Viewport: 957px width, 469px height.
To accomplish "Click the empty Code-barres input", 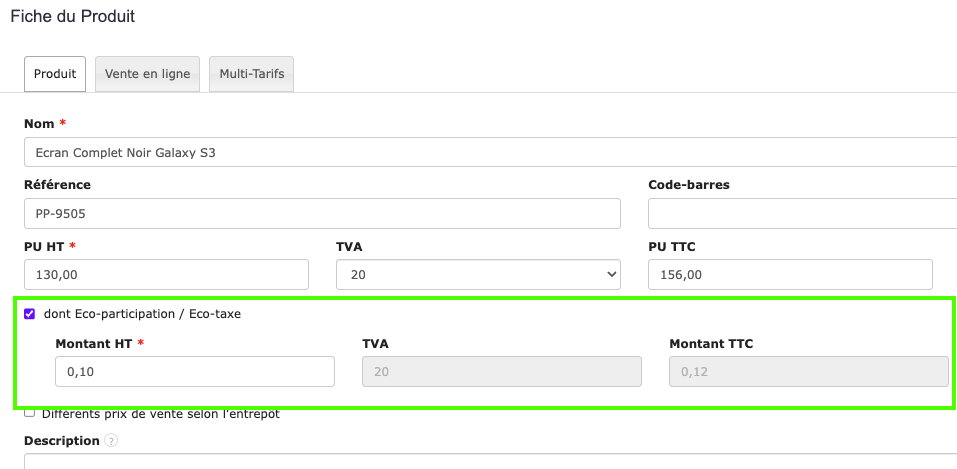I will [x=800, y=214].
